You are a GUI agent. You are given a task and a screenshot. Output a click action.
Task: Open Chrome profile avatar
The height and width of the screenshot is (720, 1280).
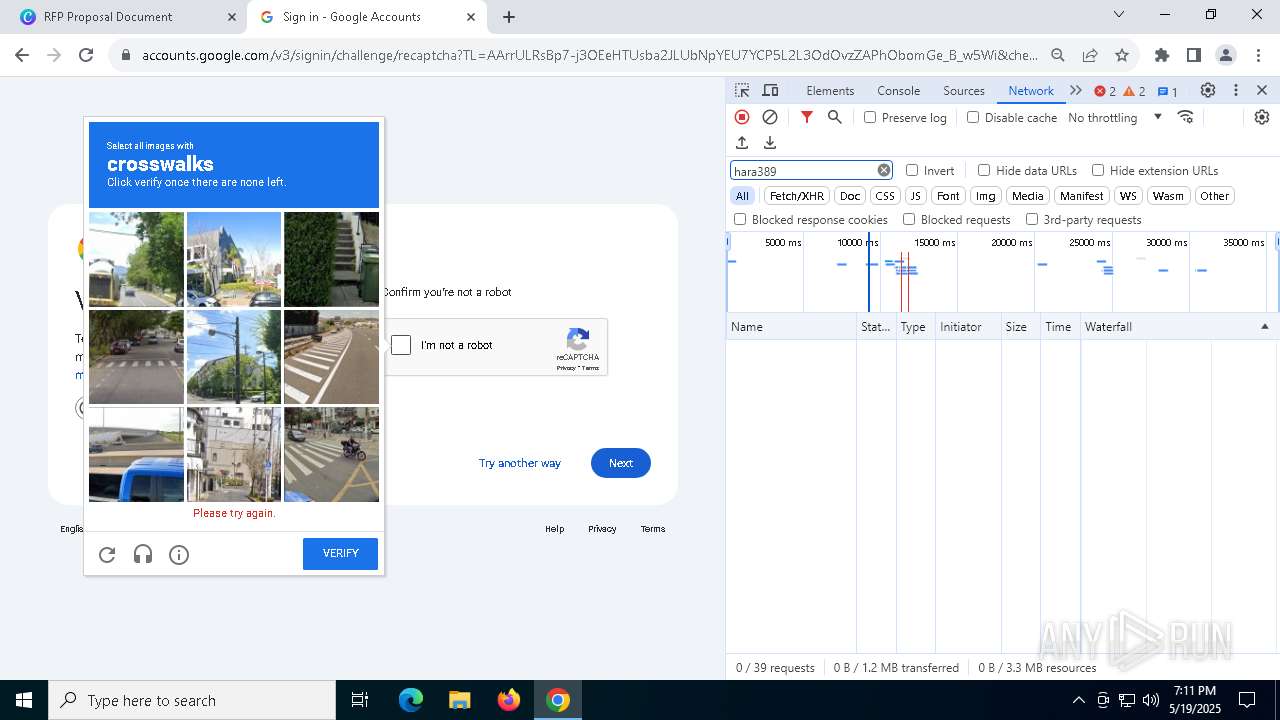point(1226,55)
